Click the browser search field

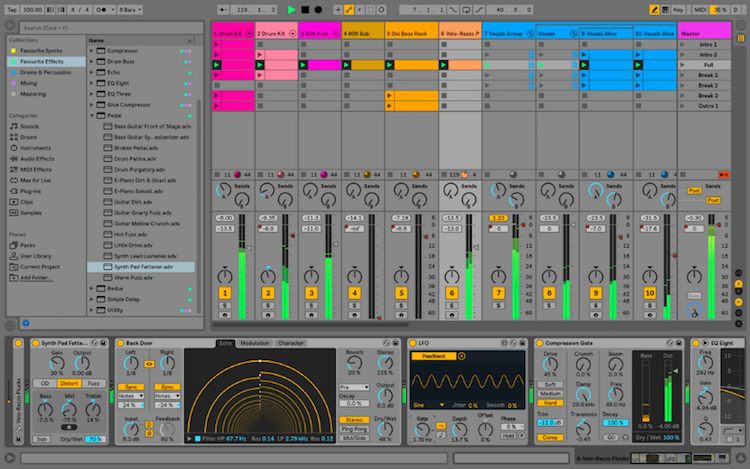pos(111,28)
